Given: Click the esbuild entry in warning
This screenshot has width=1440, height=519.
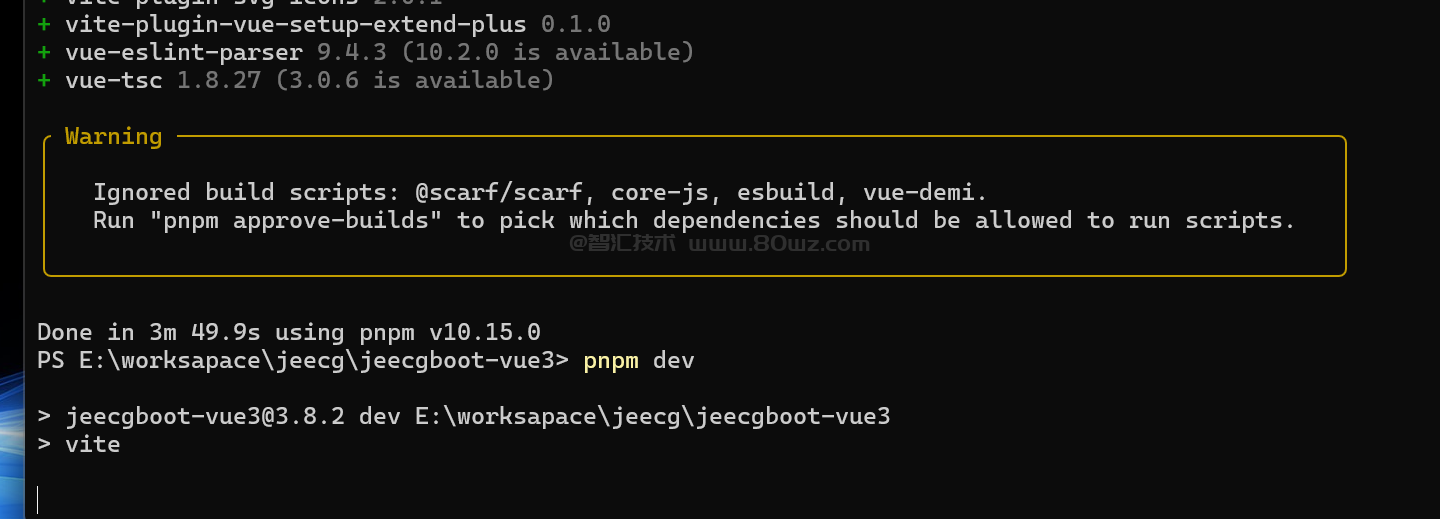Looking at the screenshot, I should (780, 192).
